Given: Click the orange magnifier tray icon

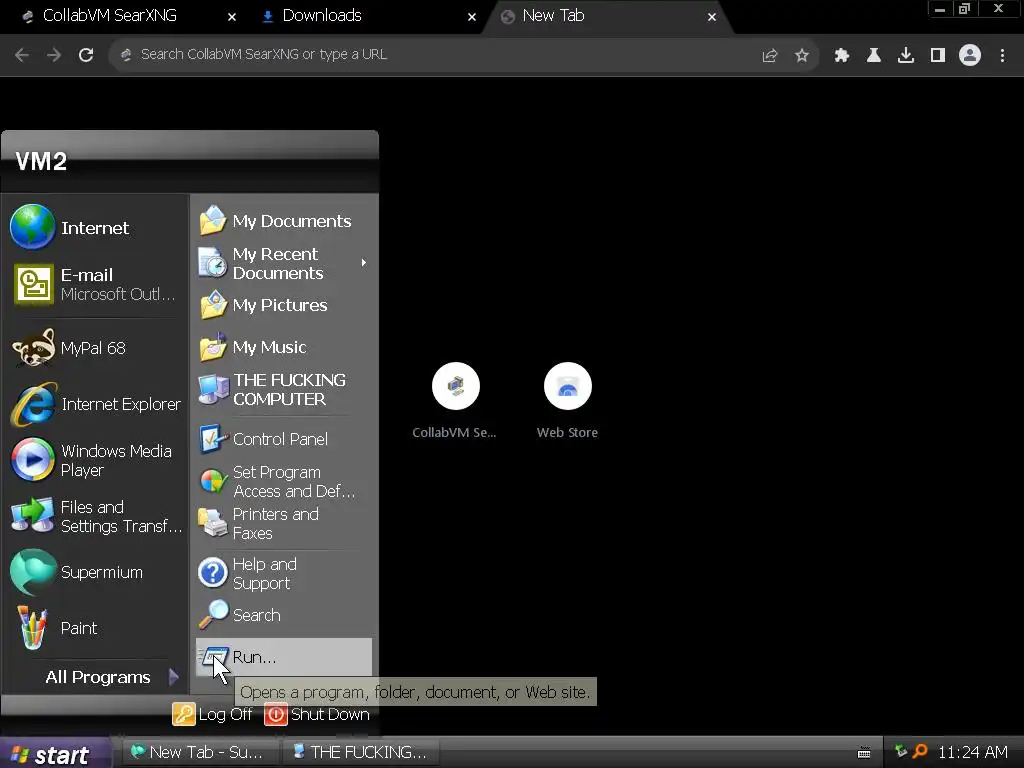Looking at the screenshot, I should (x=920, y=751).
